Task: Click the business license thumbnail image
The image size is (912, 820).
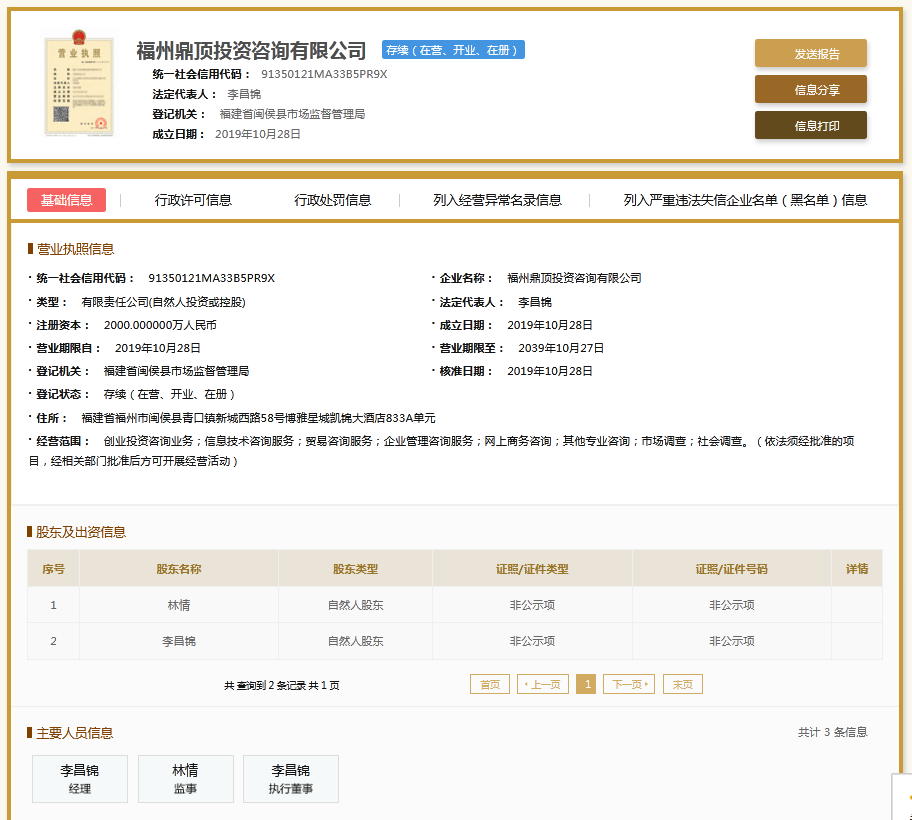Action: [x=79, y=86]
